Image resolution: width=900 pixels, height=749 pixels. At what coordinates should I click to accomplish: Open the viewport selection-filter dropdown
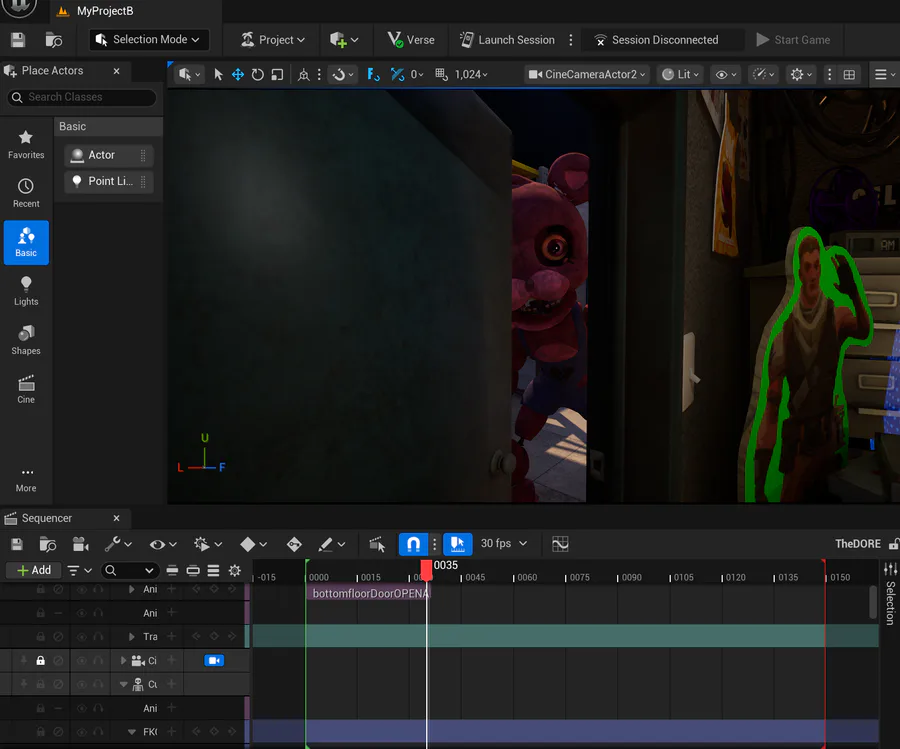[x=189, y=74]
